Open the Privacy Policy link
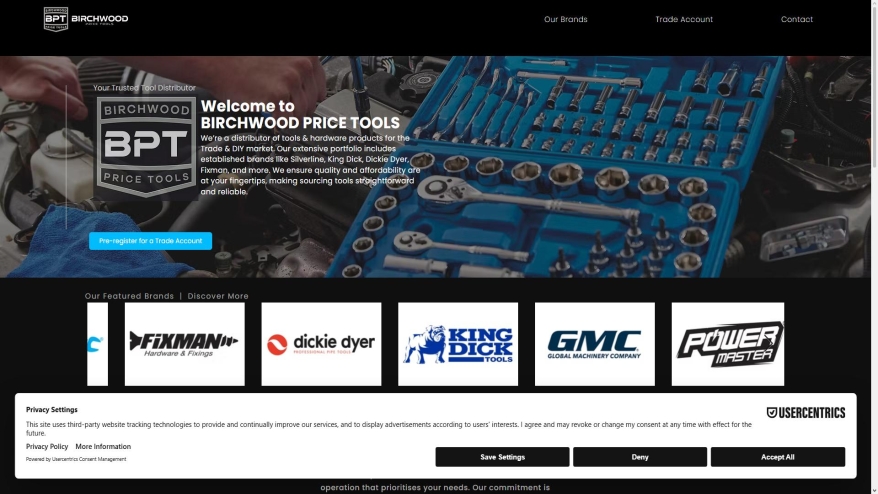This screenshot has width=878, height=494. tap(47, 446)
